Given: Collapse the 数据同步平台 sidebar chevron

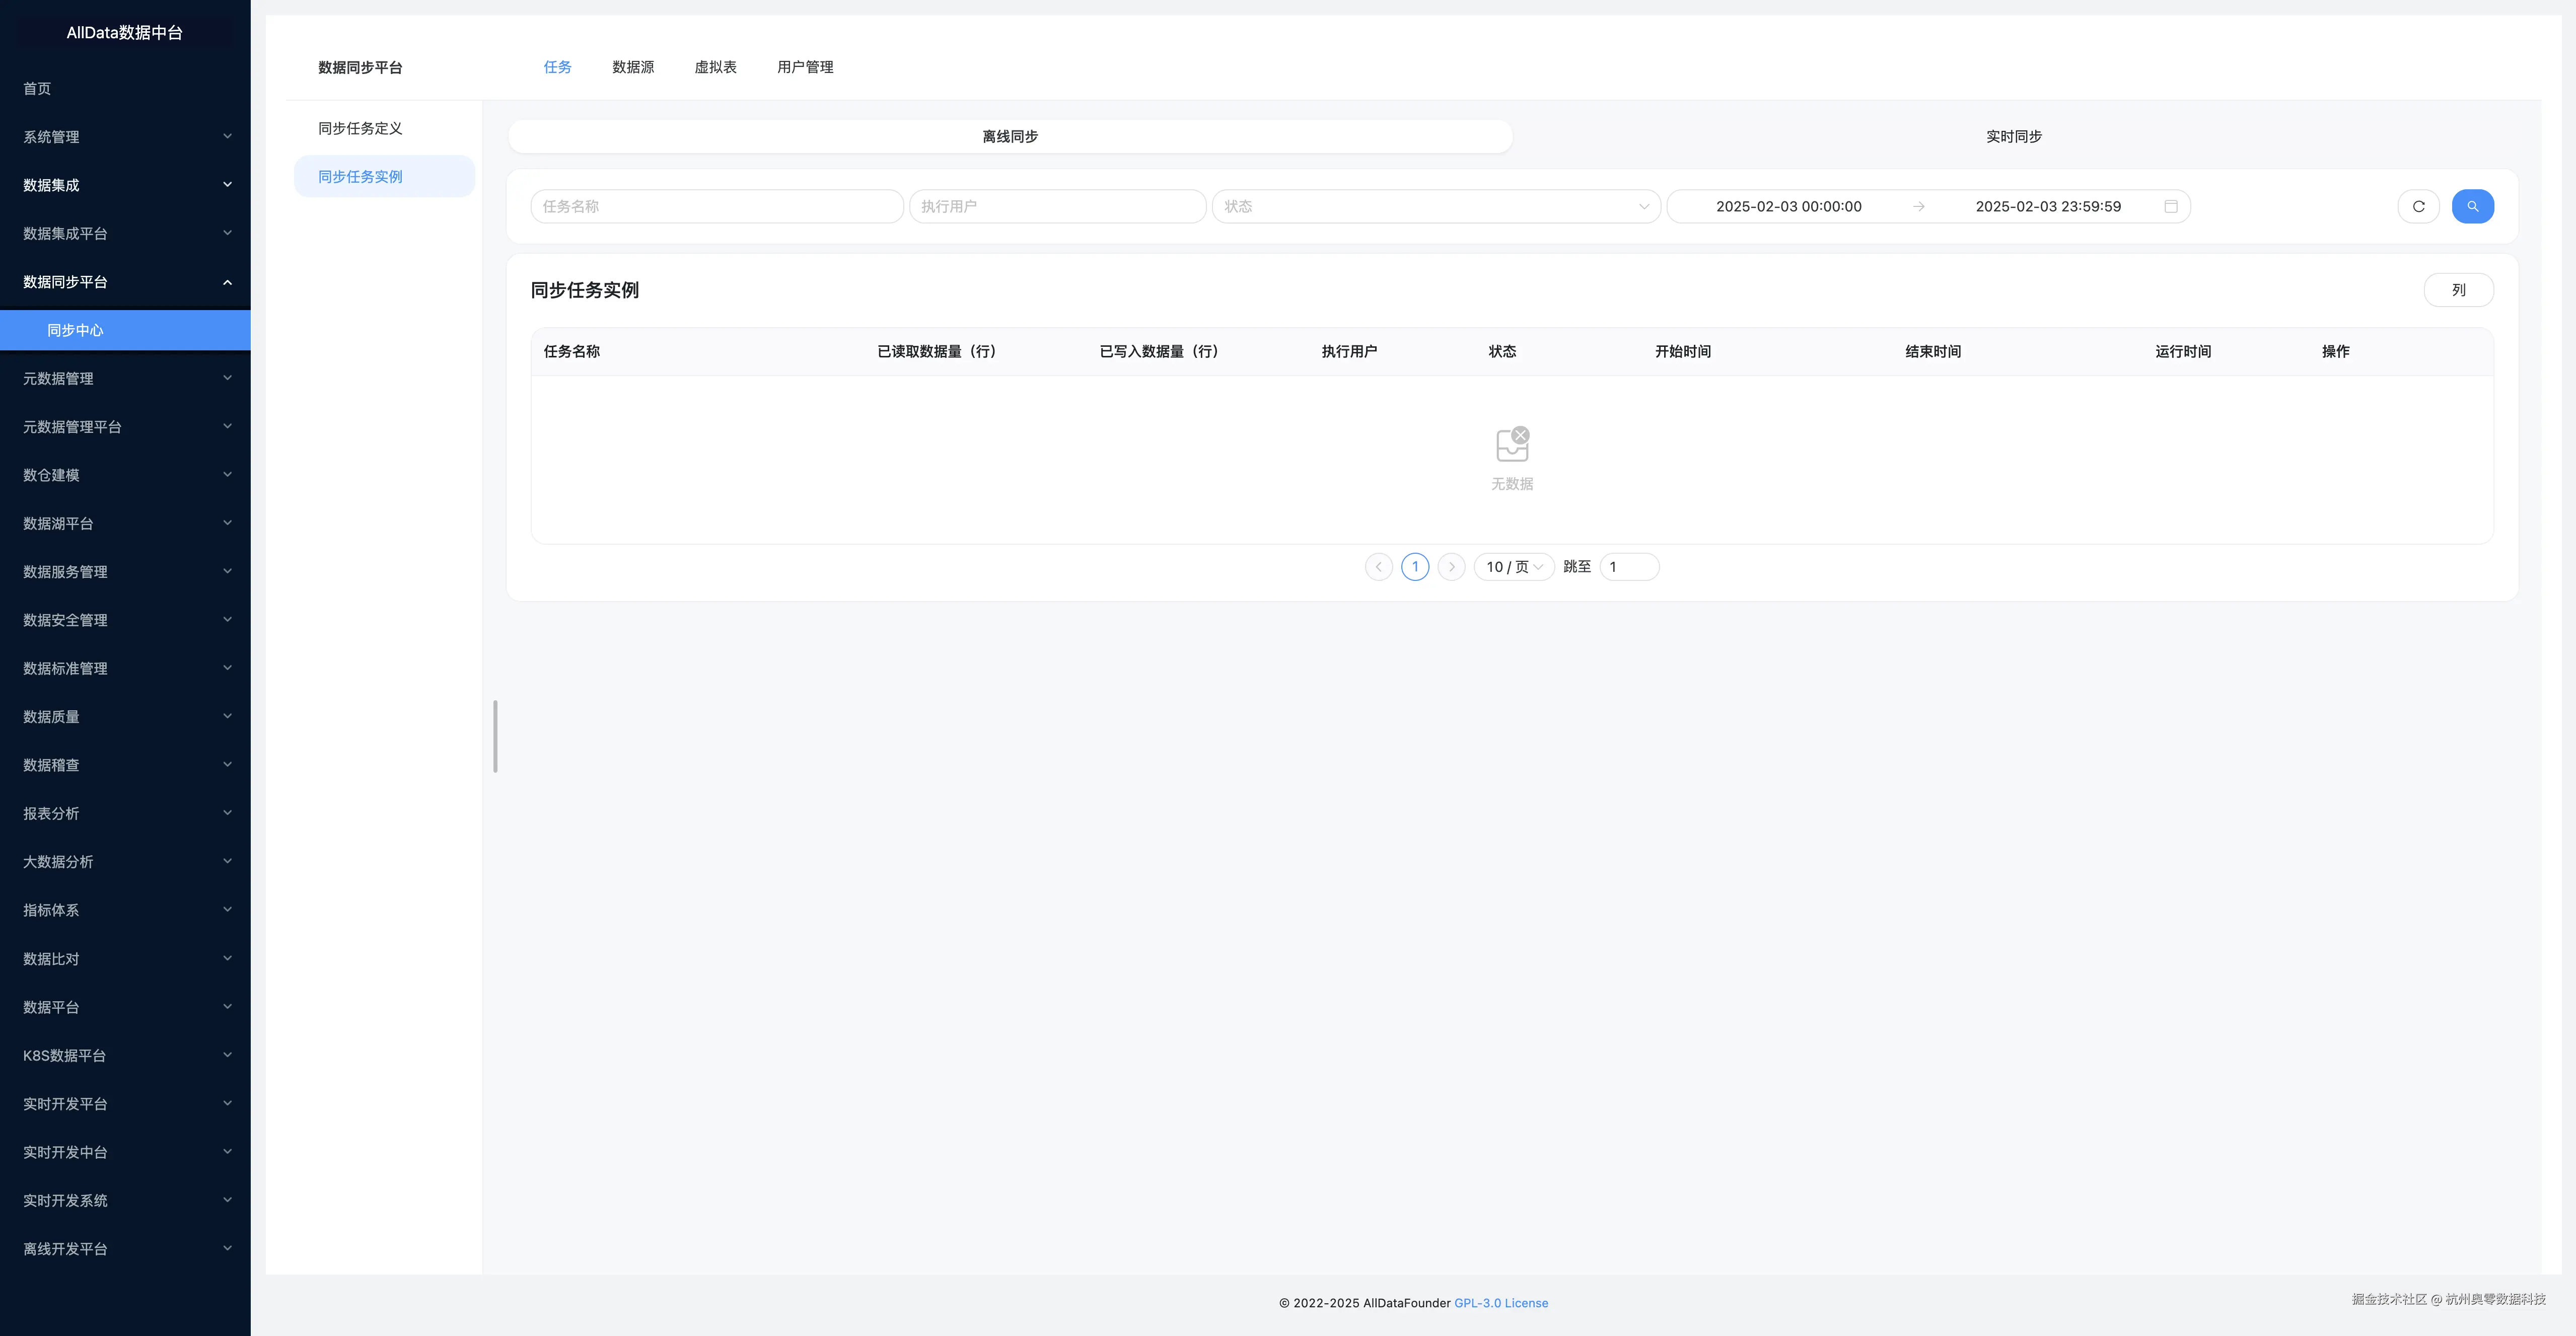Looking at the screenshot, I should click(227, 282).
